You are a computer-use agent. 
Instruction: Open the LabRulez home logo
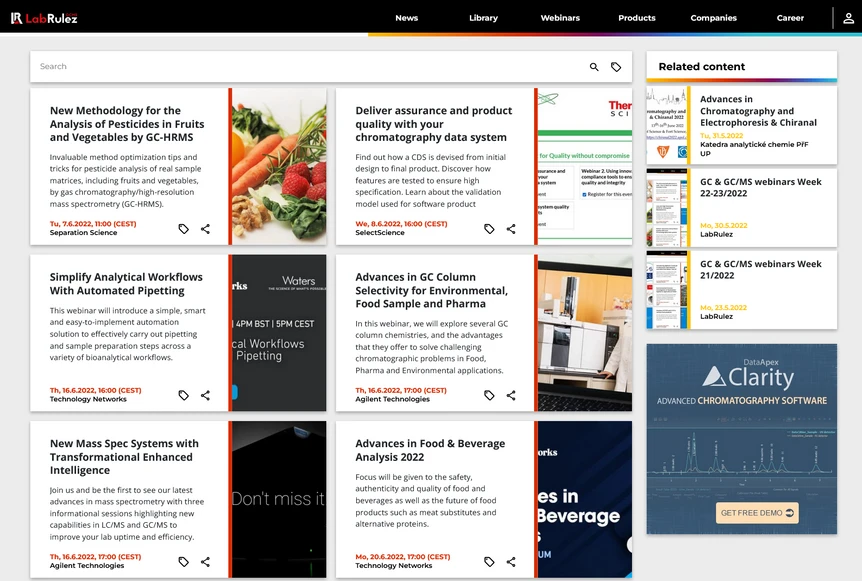pyautogui.click(x=44, y=18)
